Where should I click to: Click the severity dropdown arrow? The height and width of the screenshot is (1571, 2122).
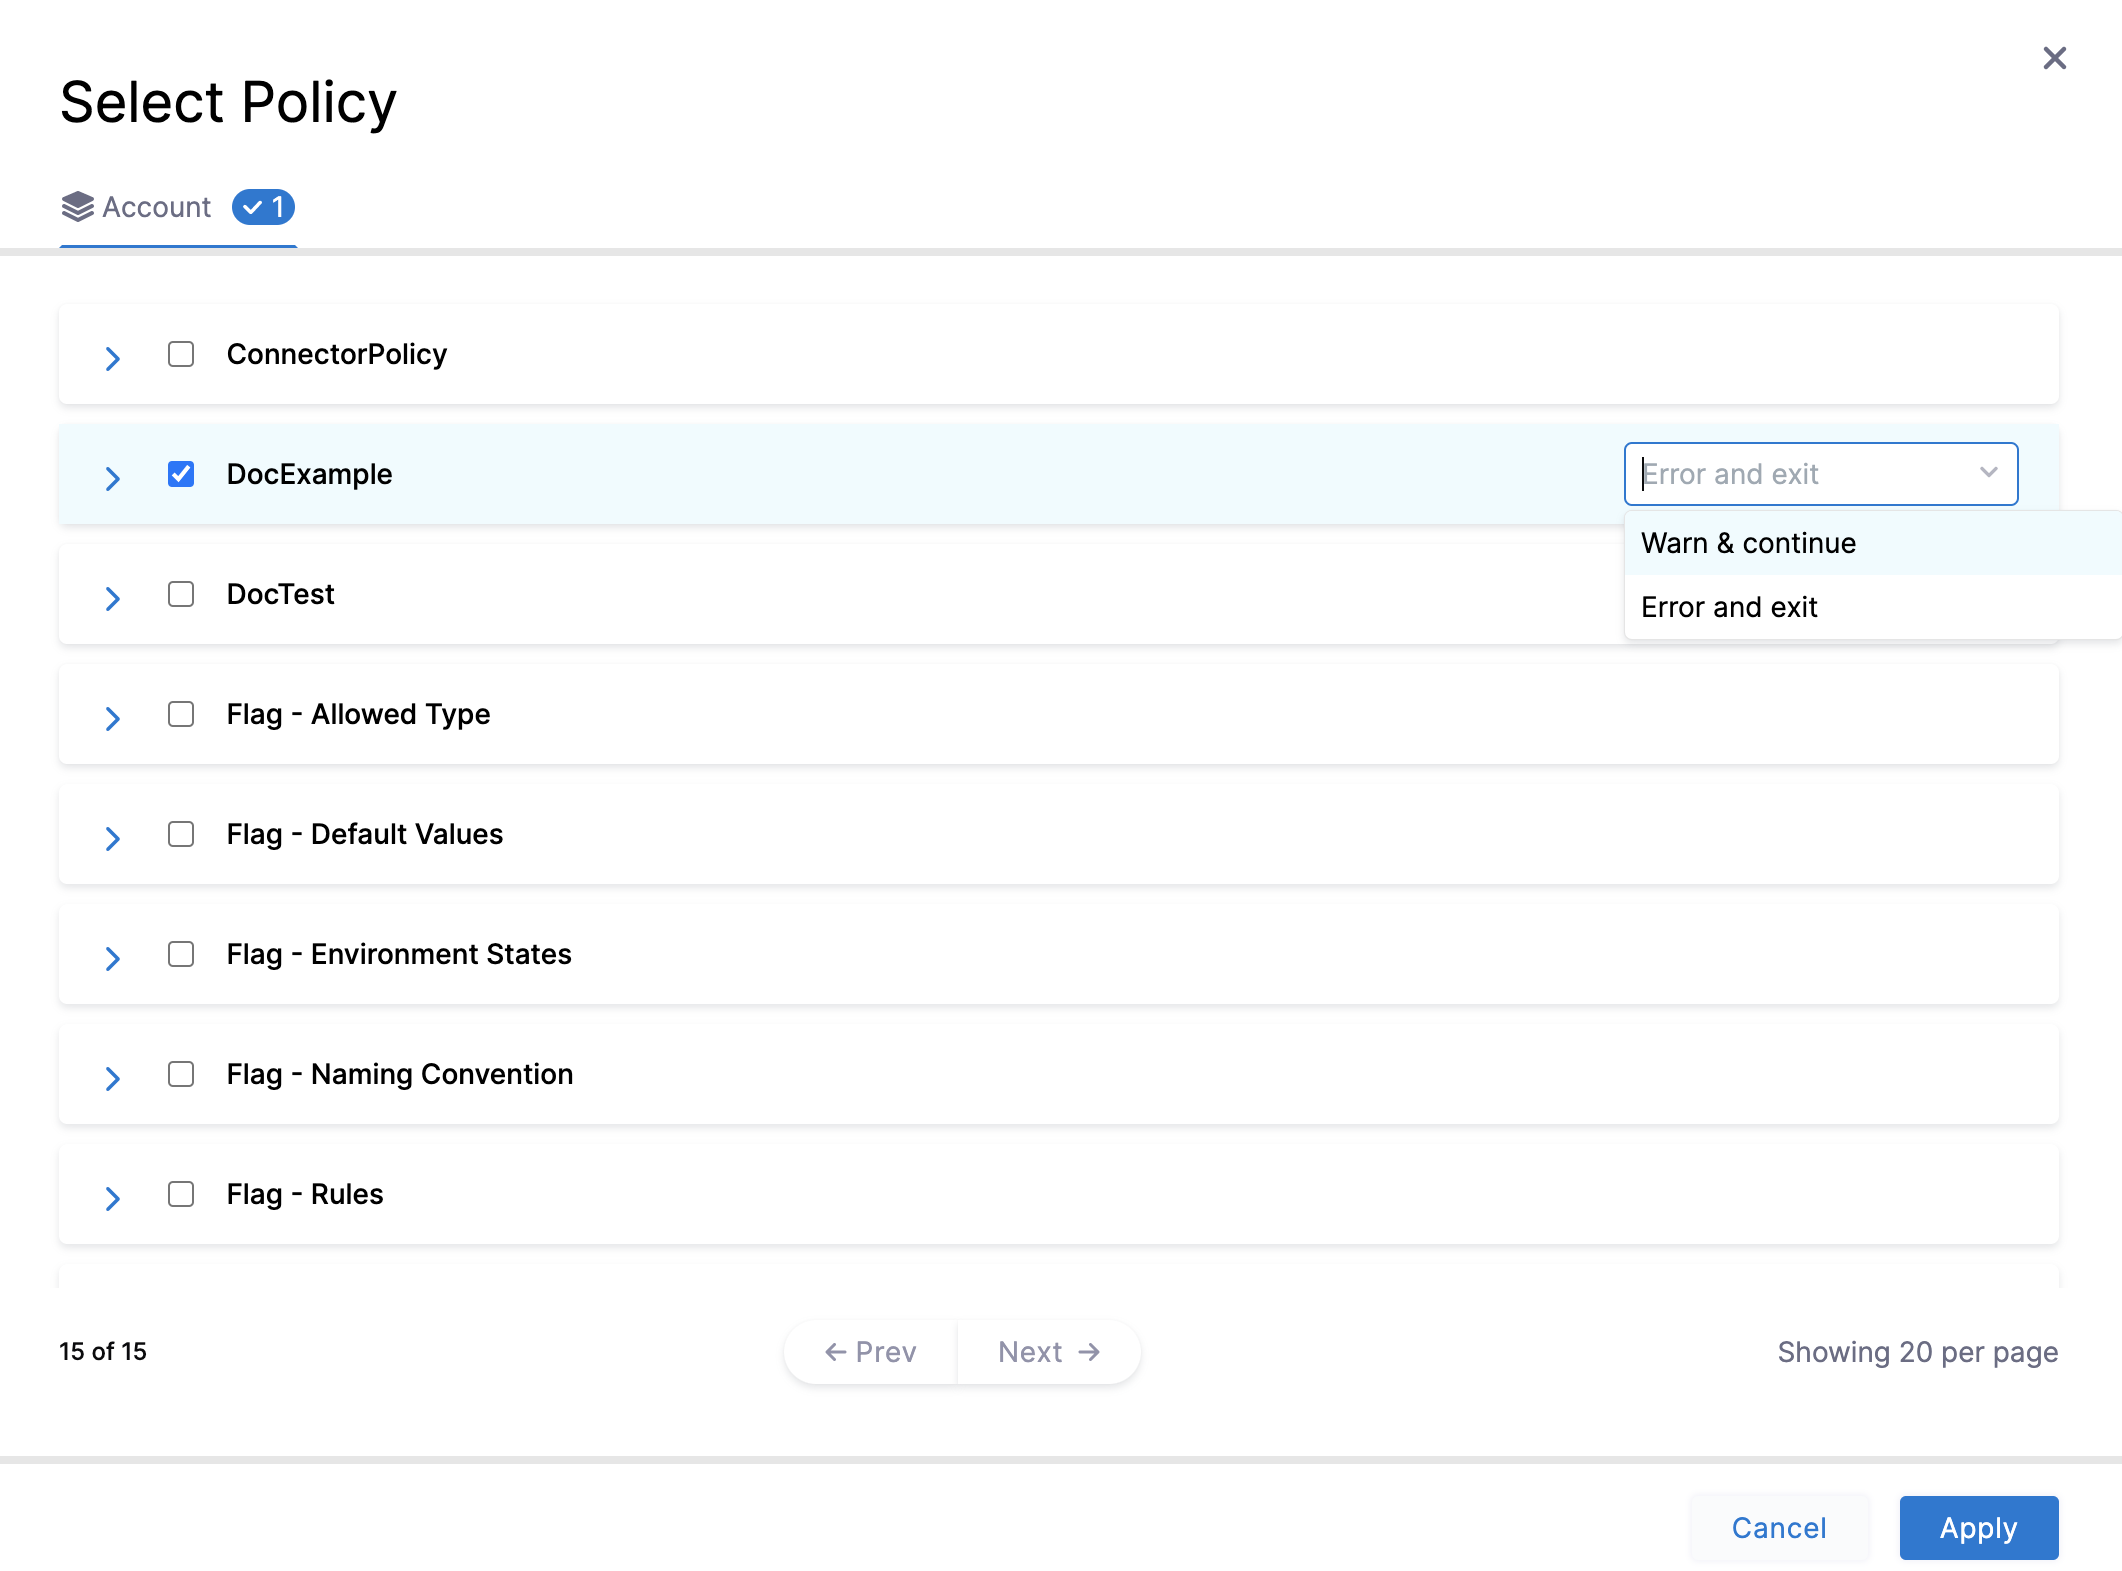click(1988, 473)
